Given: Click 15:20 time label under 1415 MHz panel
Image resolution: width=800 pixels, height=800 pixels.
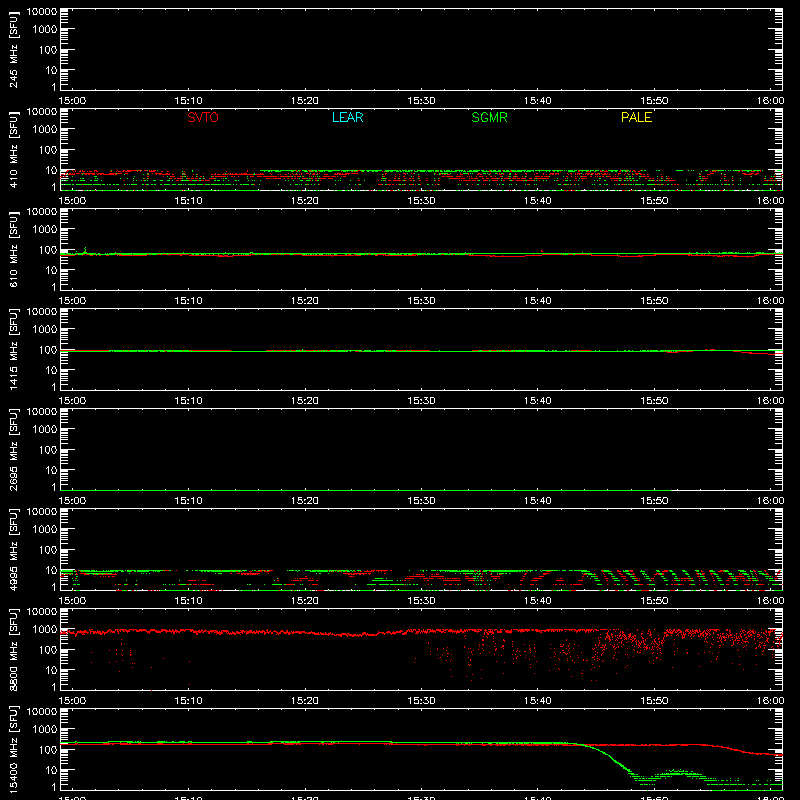Looking at the screenshot, I should pos(305,401).
